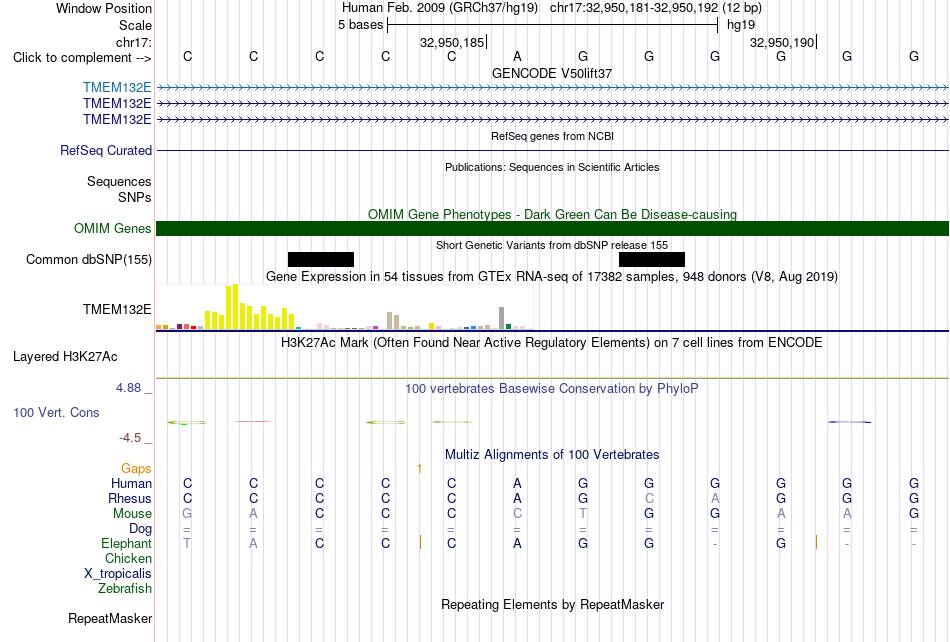Select the Rhesus species label

tap(130, 498)
